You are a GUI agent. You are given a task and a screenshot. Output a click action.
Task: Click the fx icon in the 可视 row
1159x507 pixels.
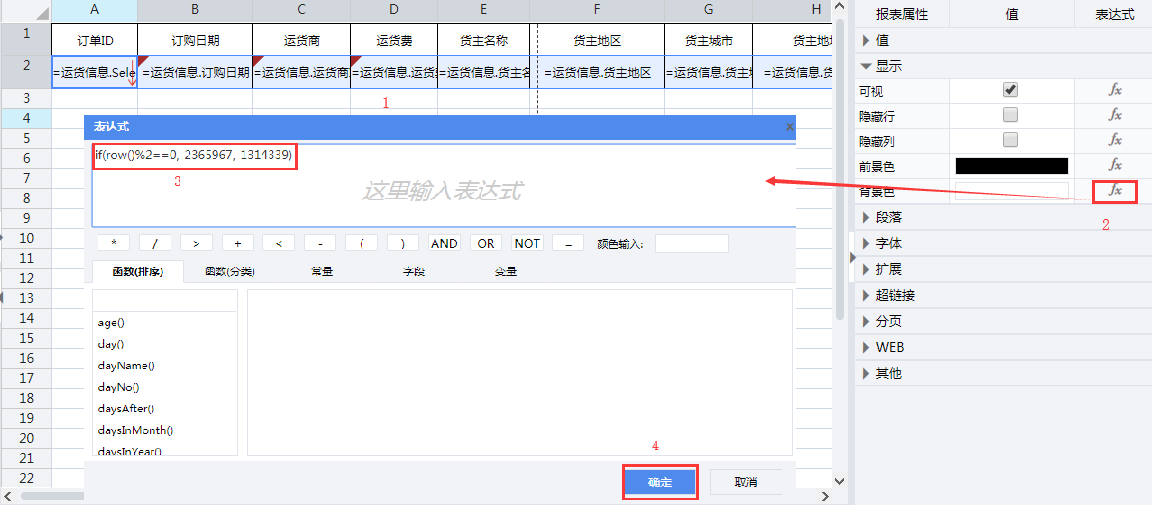[1115, 90]
